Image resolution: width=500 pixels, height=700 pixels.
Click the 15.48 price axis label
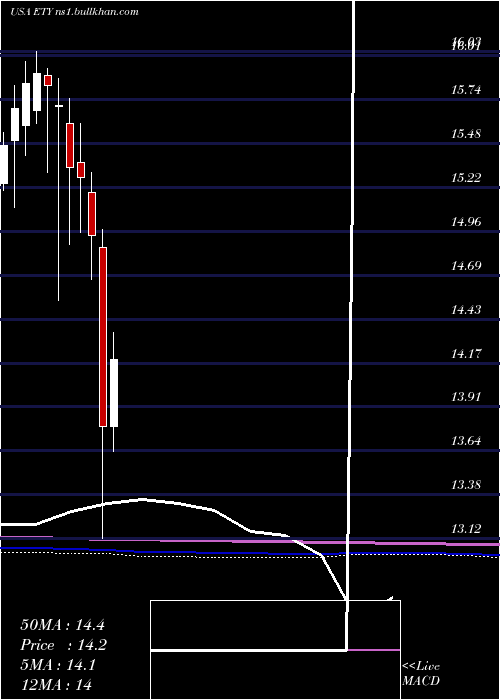coord(466,133)
